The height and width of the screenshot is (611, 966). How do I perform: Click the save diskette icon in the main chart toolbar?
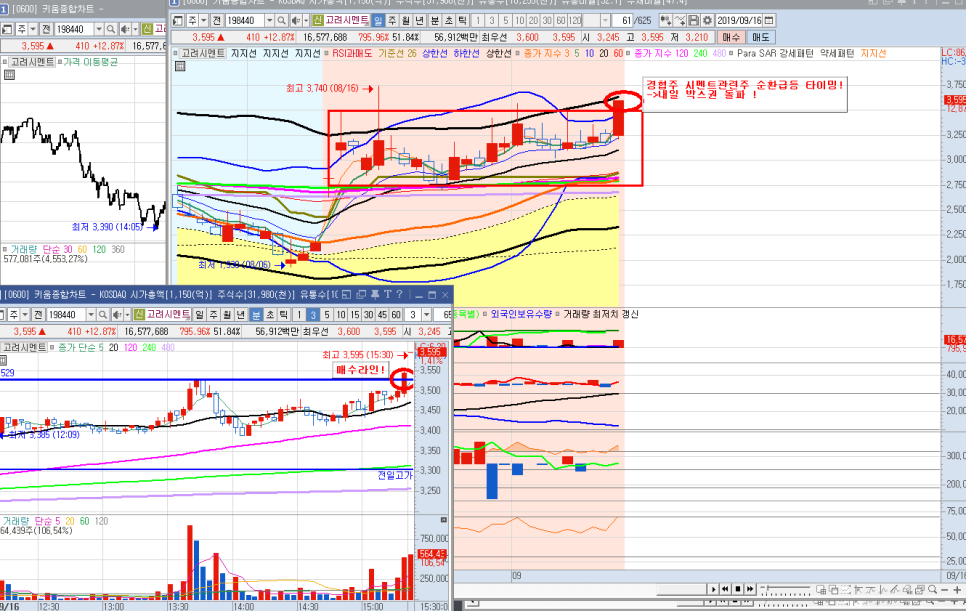693,20
